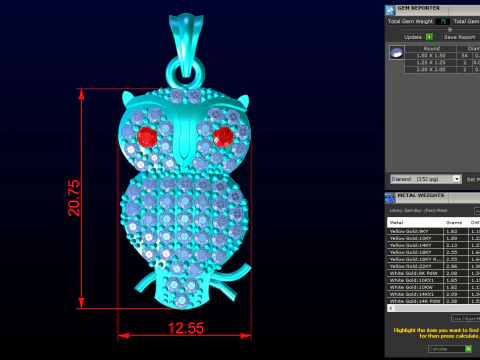This screenshot has width=480, height=360.
Task: Click the 1.83 grams value for 9KY
Action: 452,231
